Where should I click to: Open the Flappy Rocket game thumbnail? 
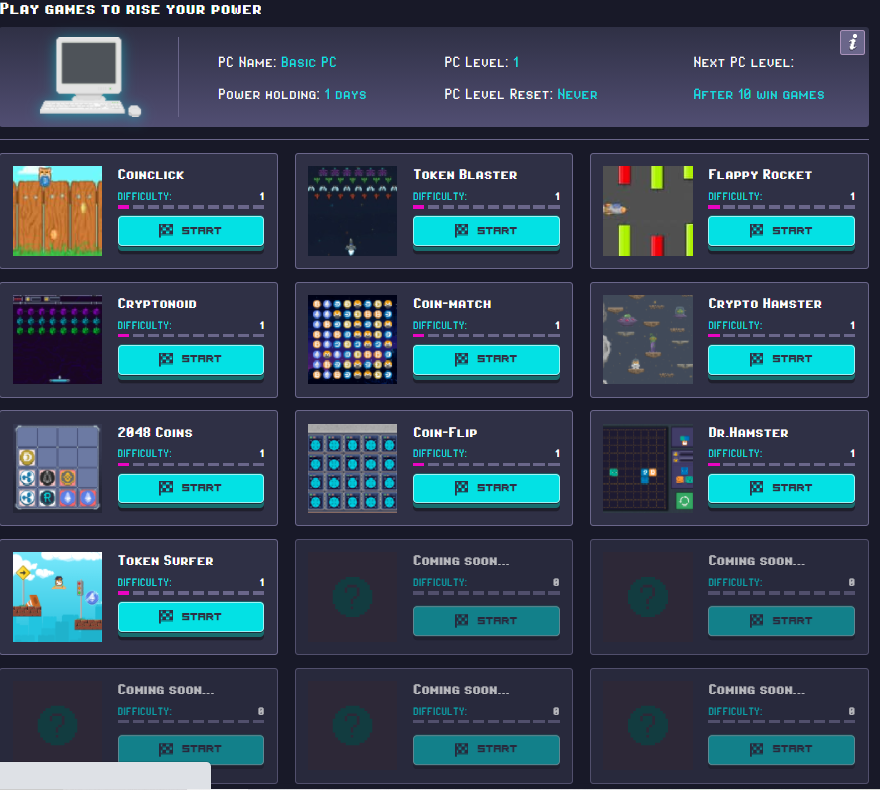tap(648, 211)
